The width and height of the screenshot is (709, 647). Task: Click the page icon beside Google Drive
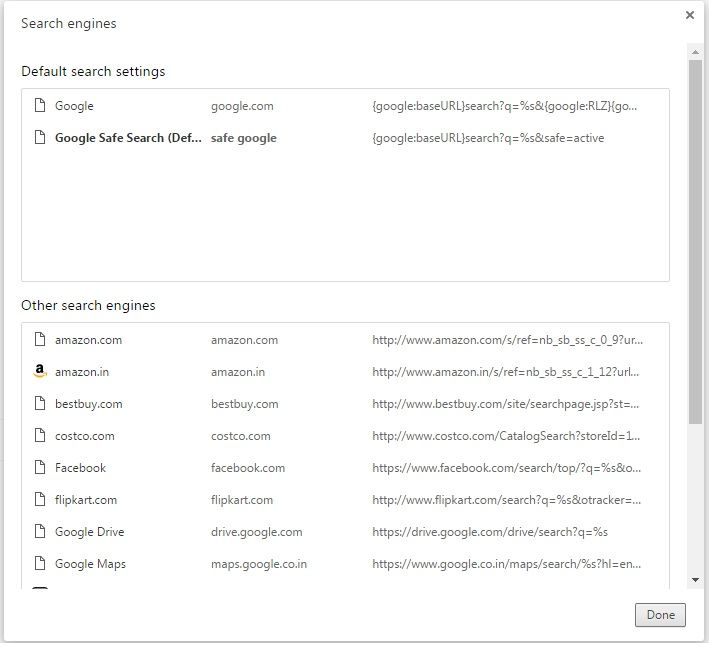(40, 532)
